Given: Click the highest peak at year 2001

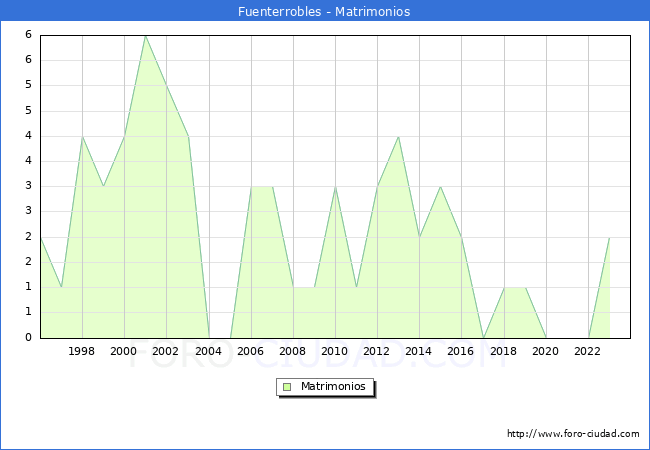Looking at the screenshot, I should pos(145,35).
